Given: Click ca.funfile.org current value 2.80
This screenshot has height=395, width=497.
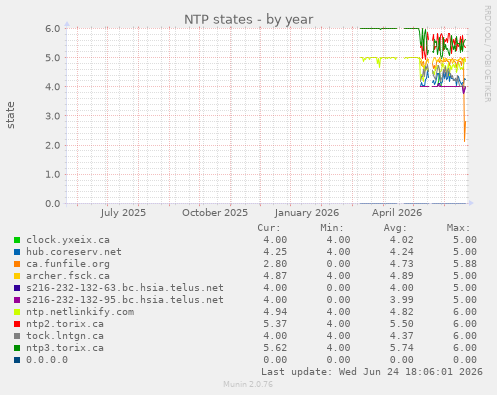Looking at the screenshot, I should 275,264.
